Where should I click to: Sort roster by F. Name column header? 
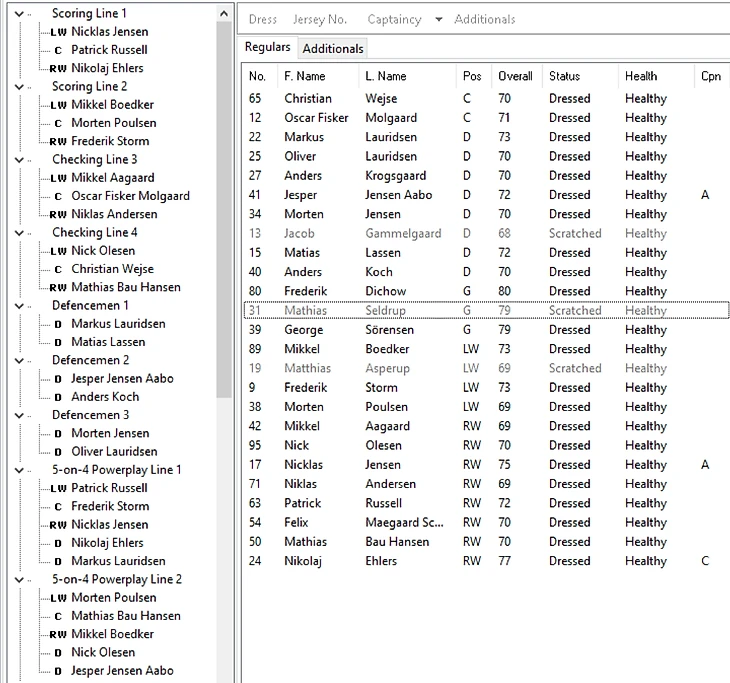(318, 76)
